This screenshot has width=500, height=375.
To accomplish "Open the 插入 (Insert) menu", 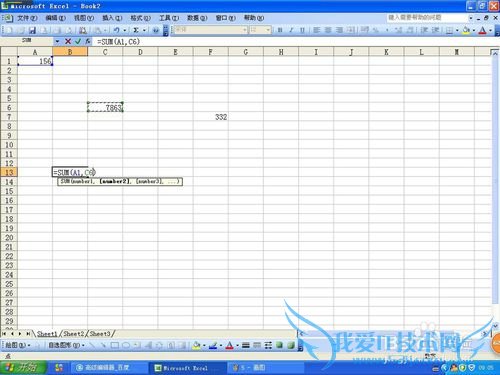I will click(x=112, y=18).
